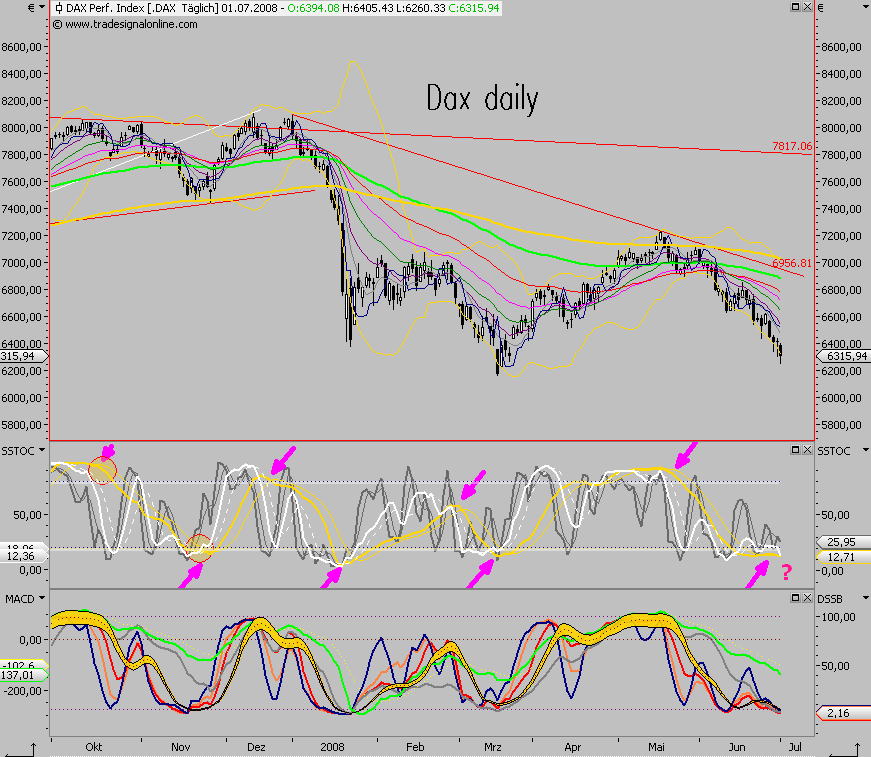The image size is (871, 757).
Task: Maximize the DAX price chart pane
Action: (x=795, y=7)
